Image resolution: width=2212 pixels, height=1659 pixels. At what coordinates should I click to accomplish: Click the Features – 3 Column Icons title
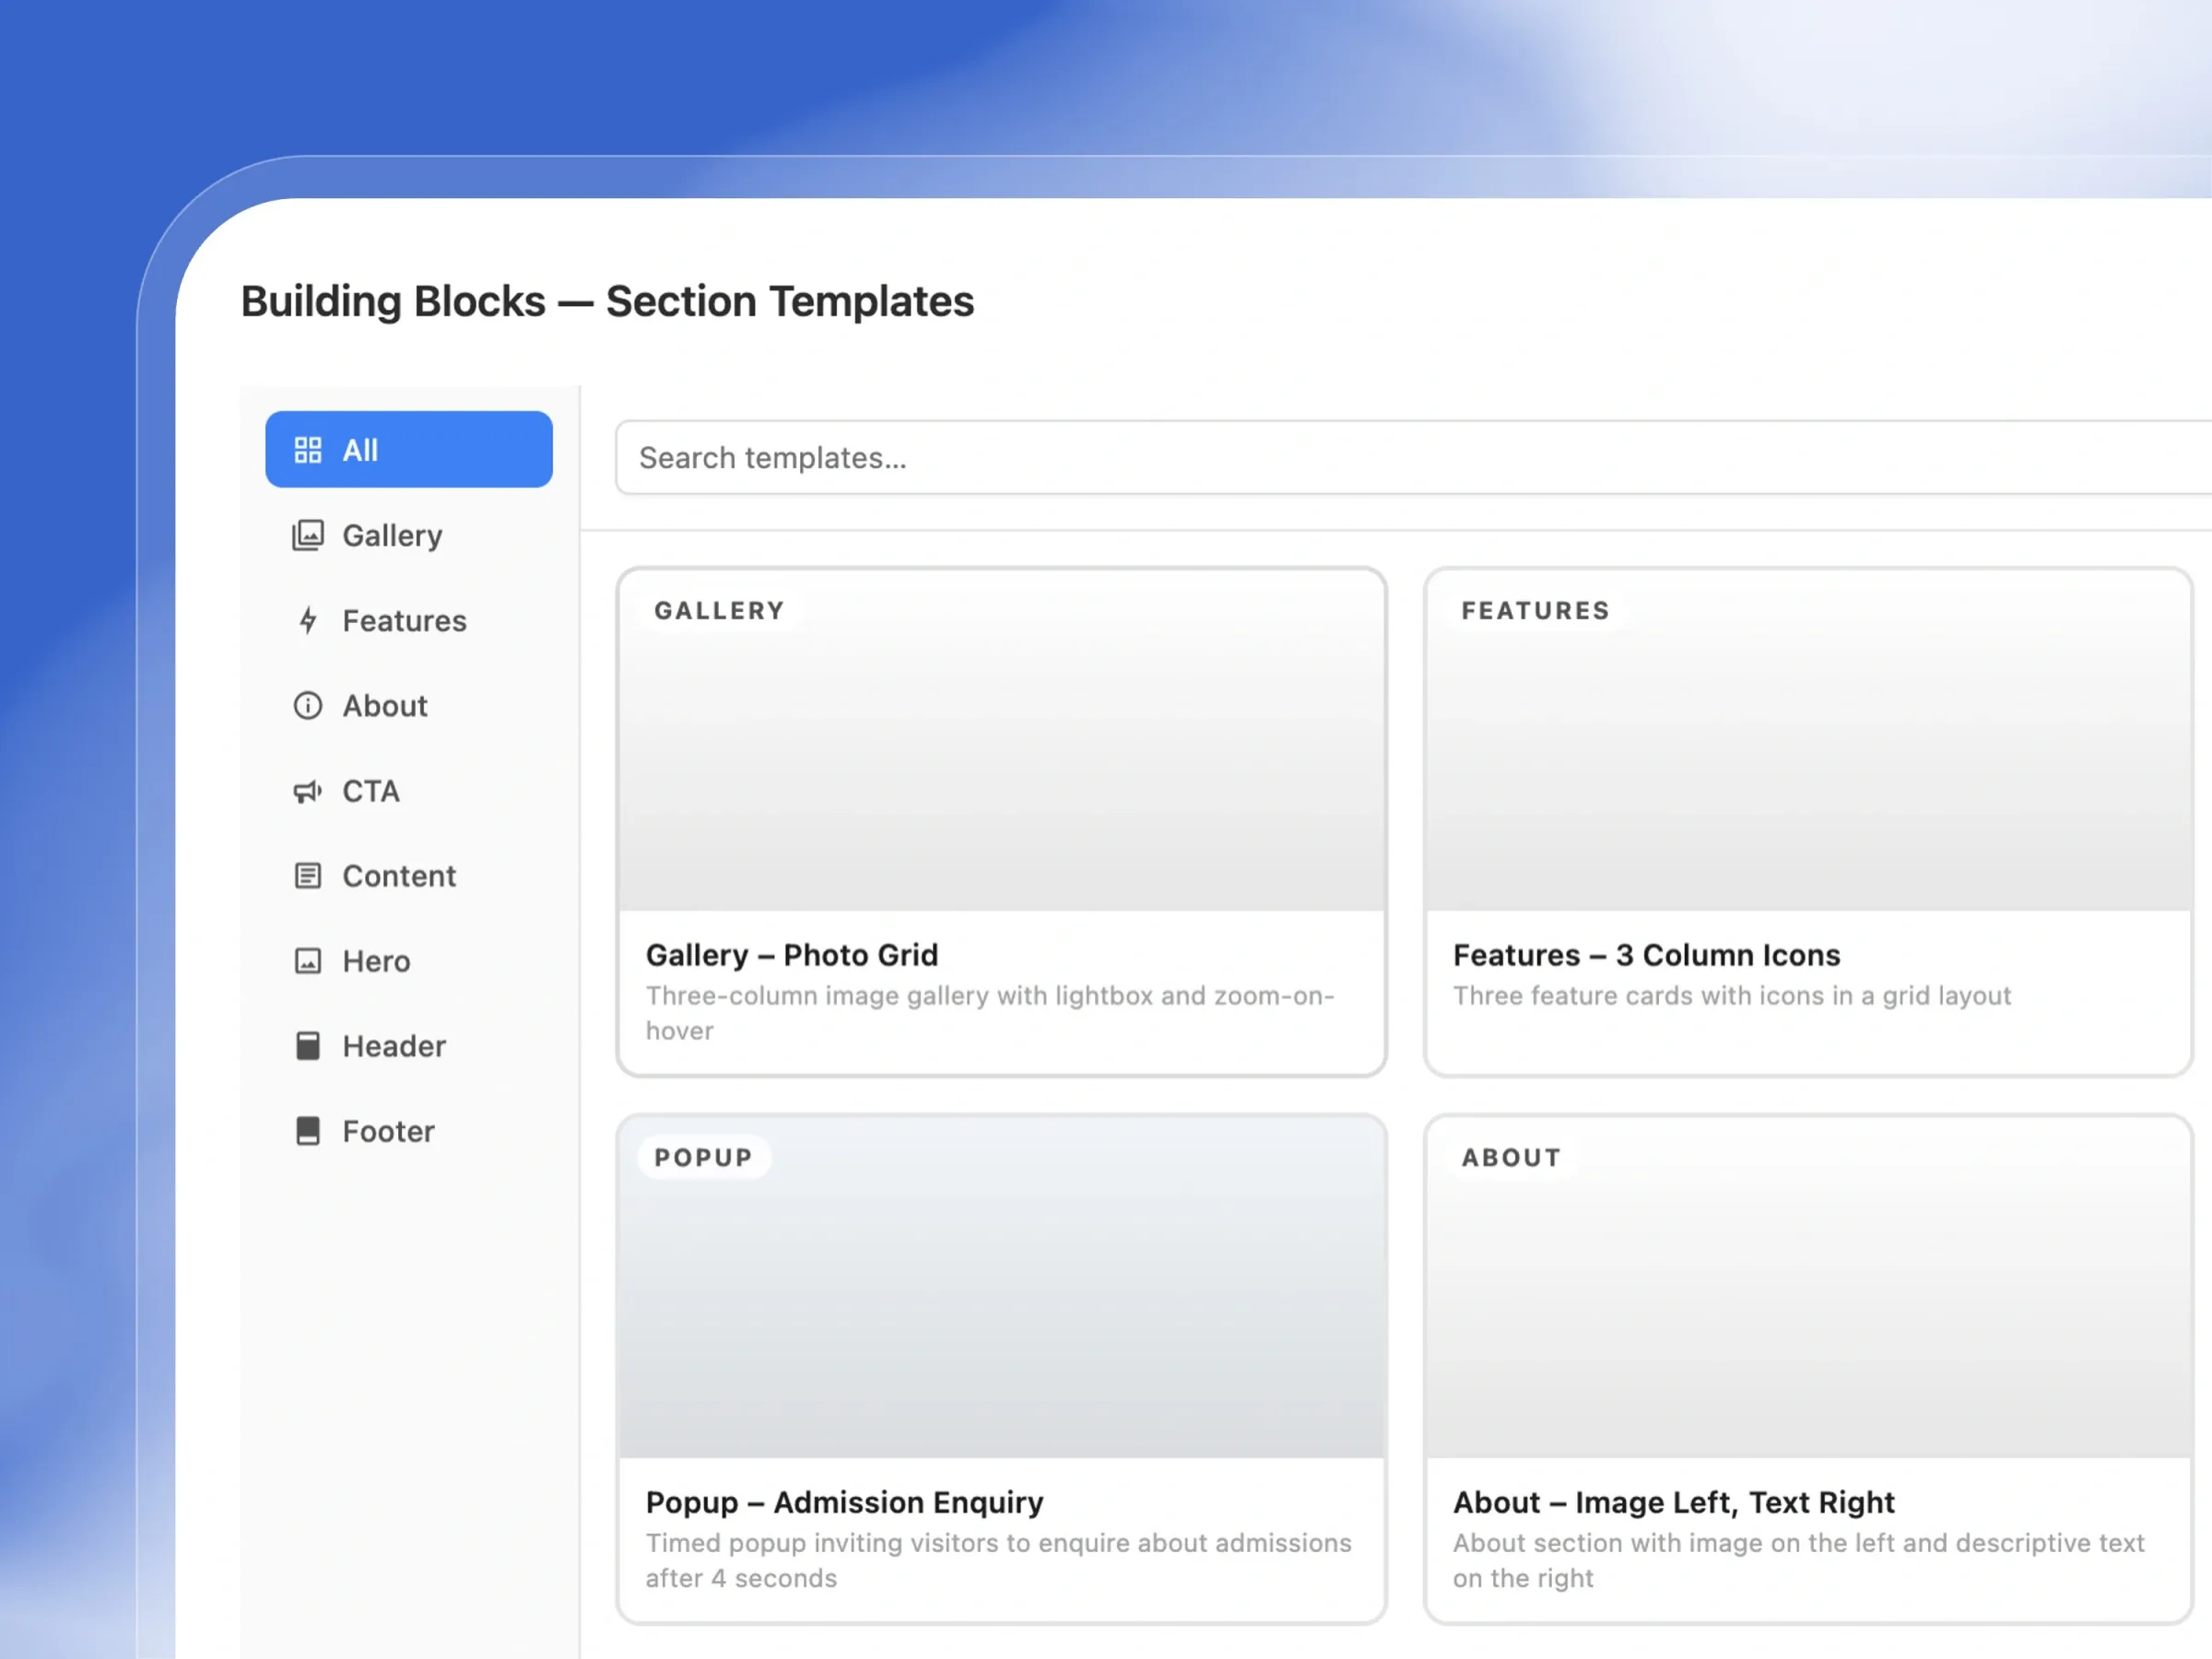click(x=1646, y=955)
